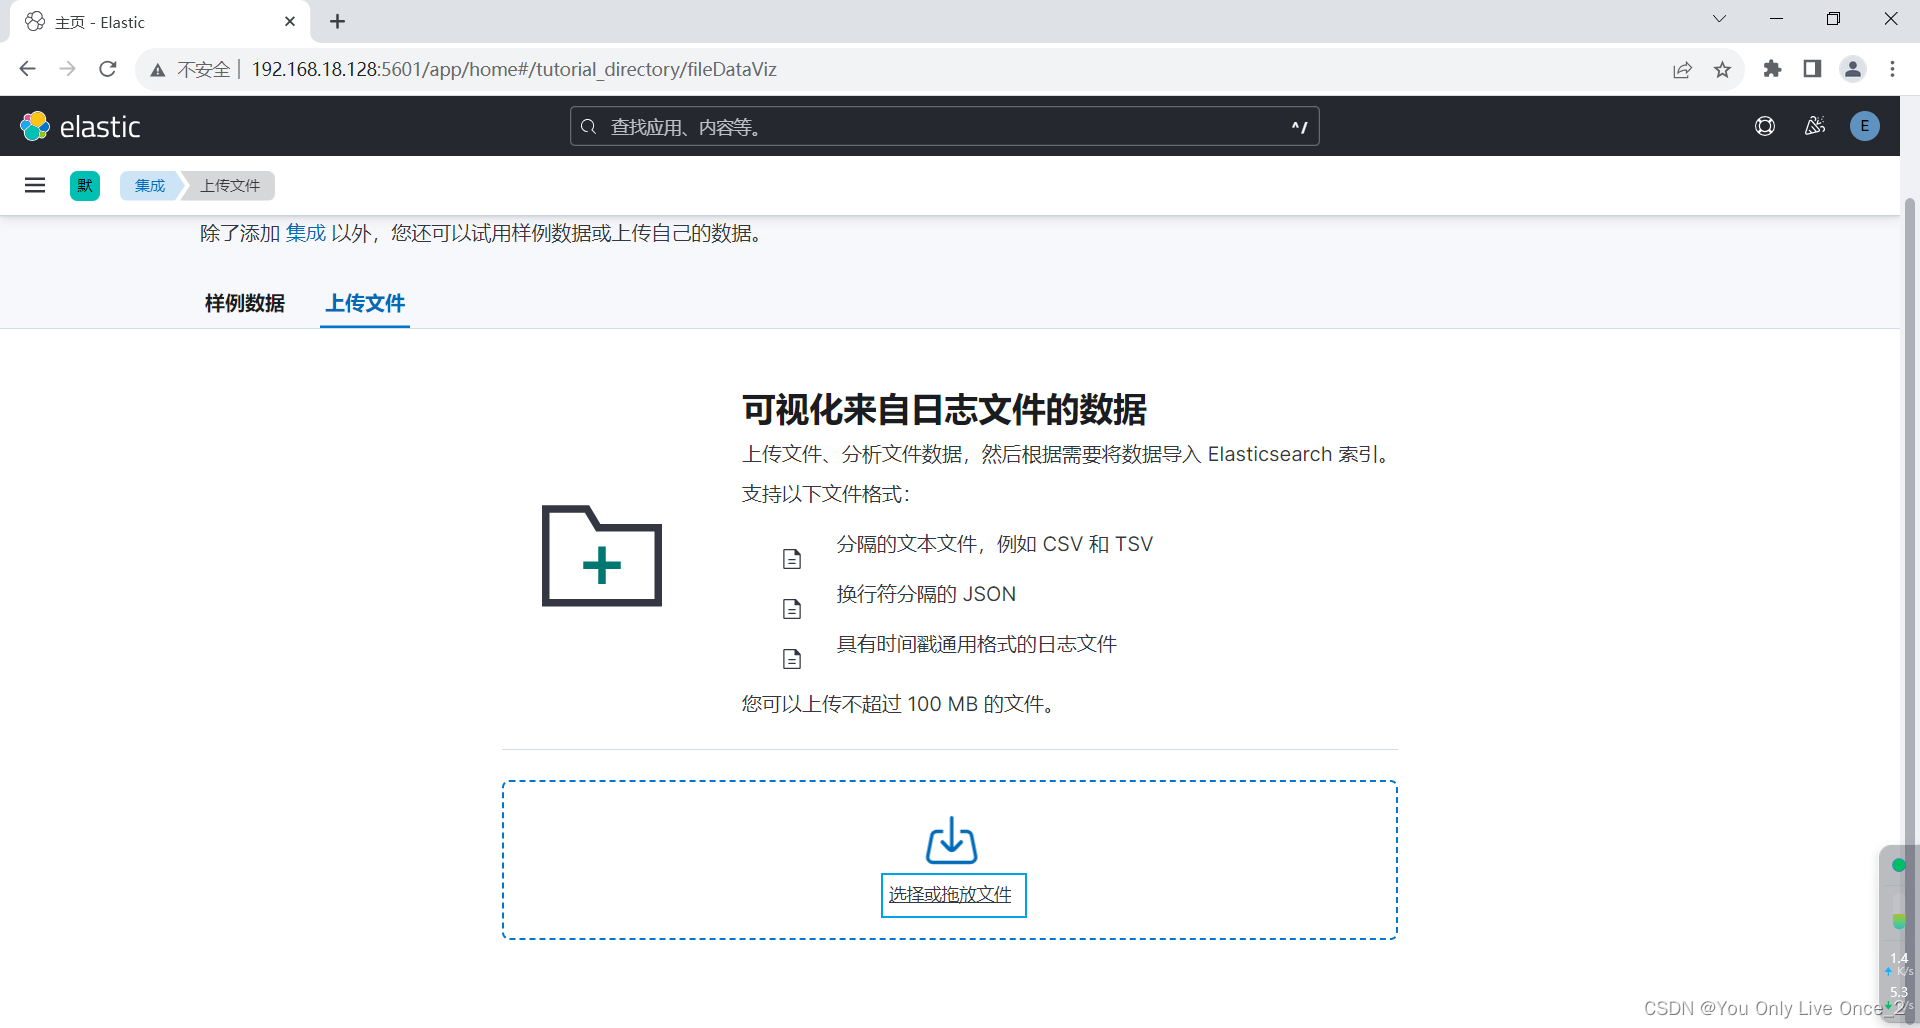Click green dot on floating network widget

tap(1898, 865)
